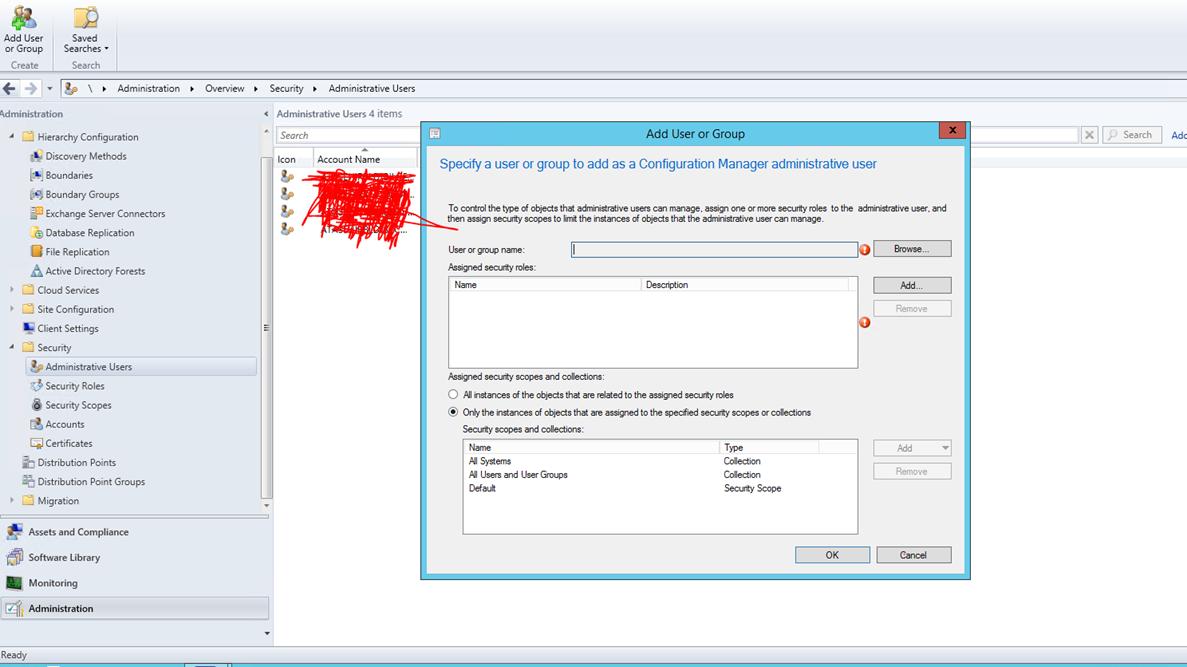Click the Distribution Point Groups icon
1187x667 pixels.
click(29, 482)
